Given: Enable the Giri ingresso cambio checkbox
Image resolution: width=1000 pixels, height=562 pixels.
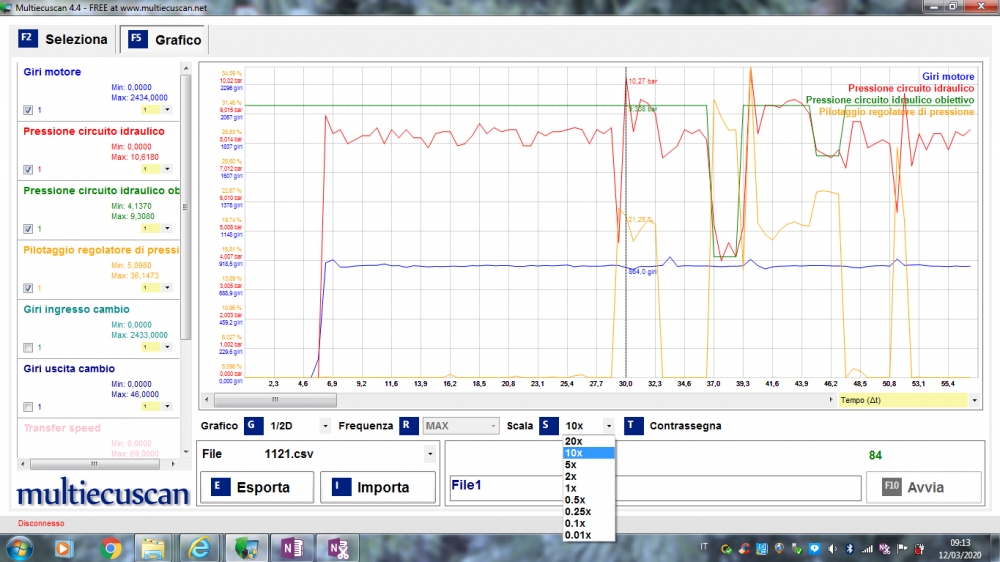Looking at the screenshot, I should [x=28, y=348].
